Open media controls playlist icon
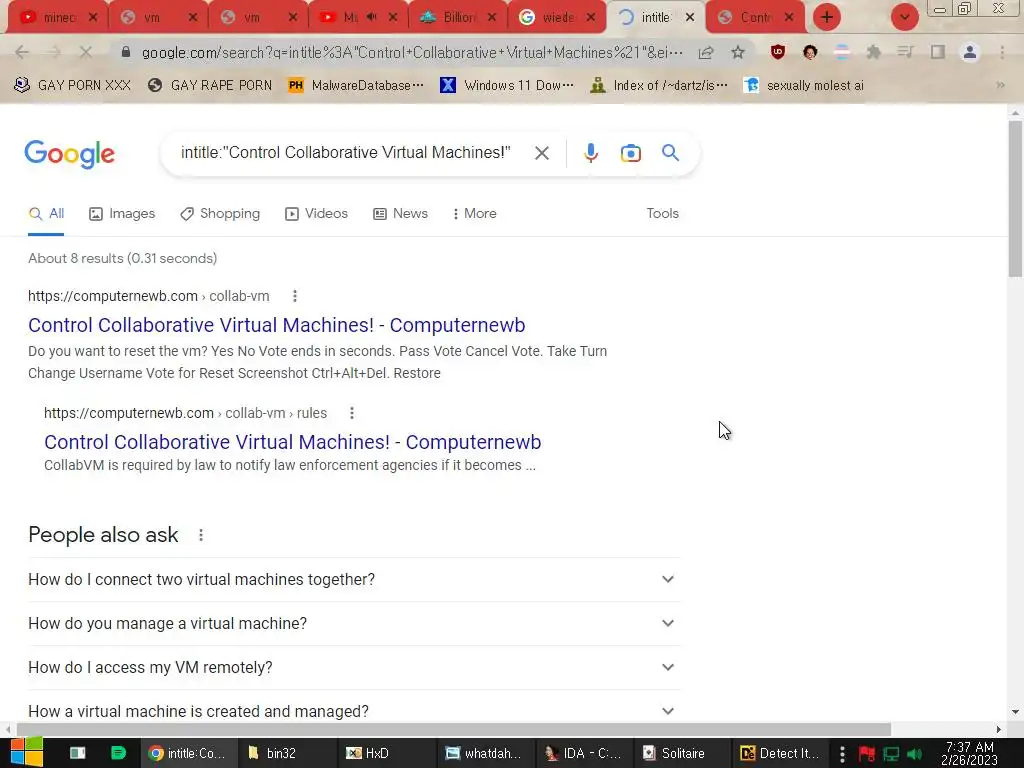The height and width of the screenshot is (768, 1024). pos(905,52)
